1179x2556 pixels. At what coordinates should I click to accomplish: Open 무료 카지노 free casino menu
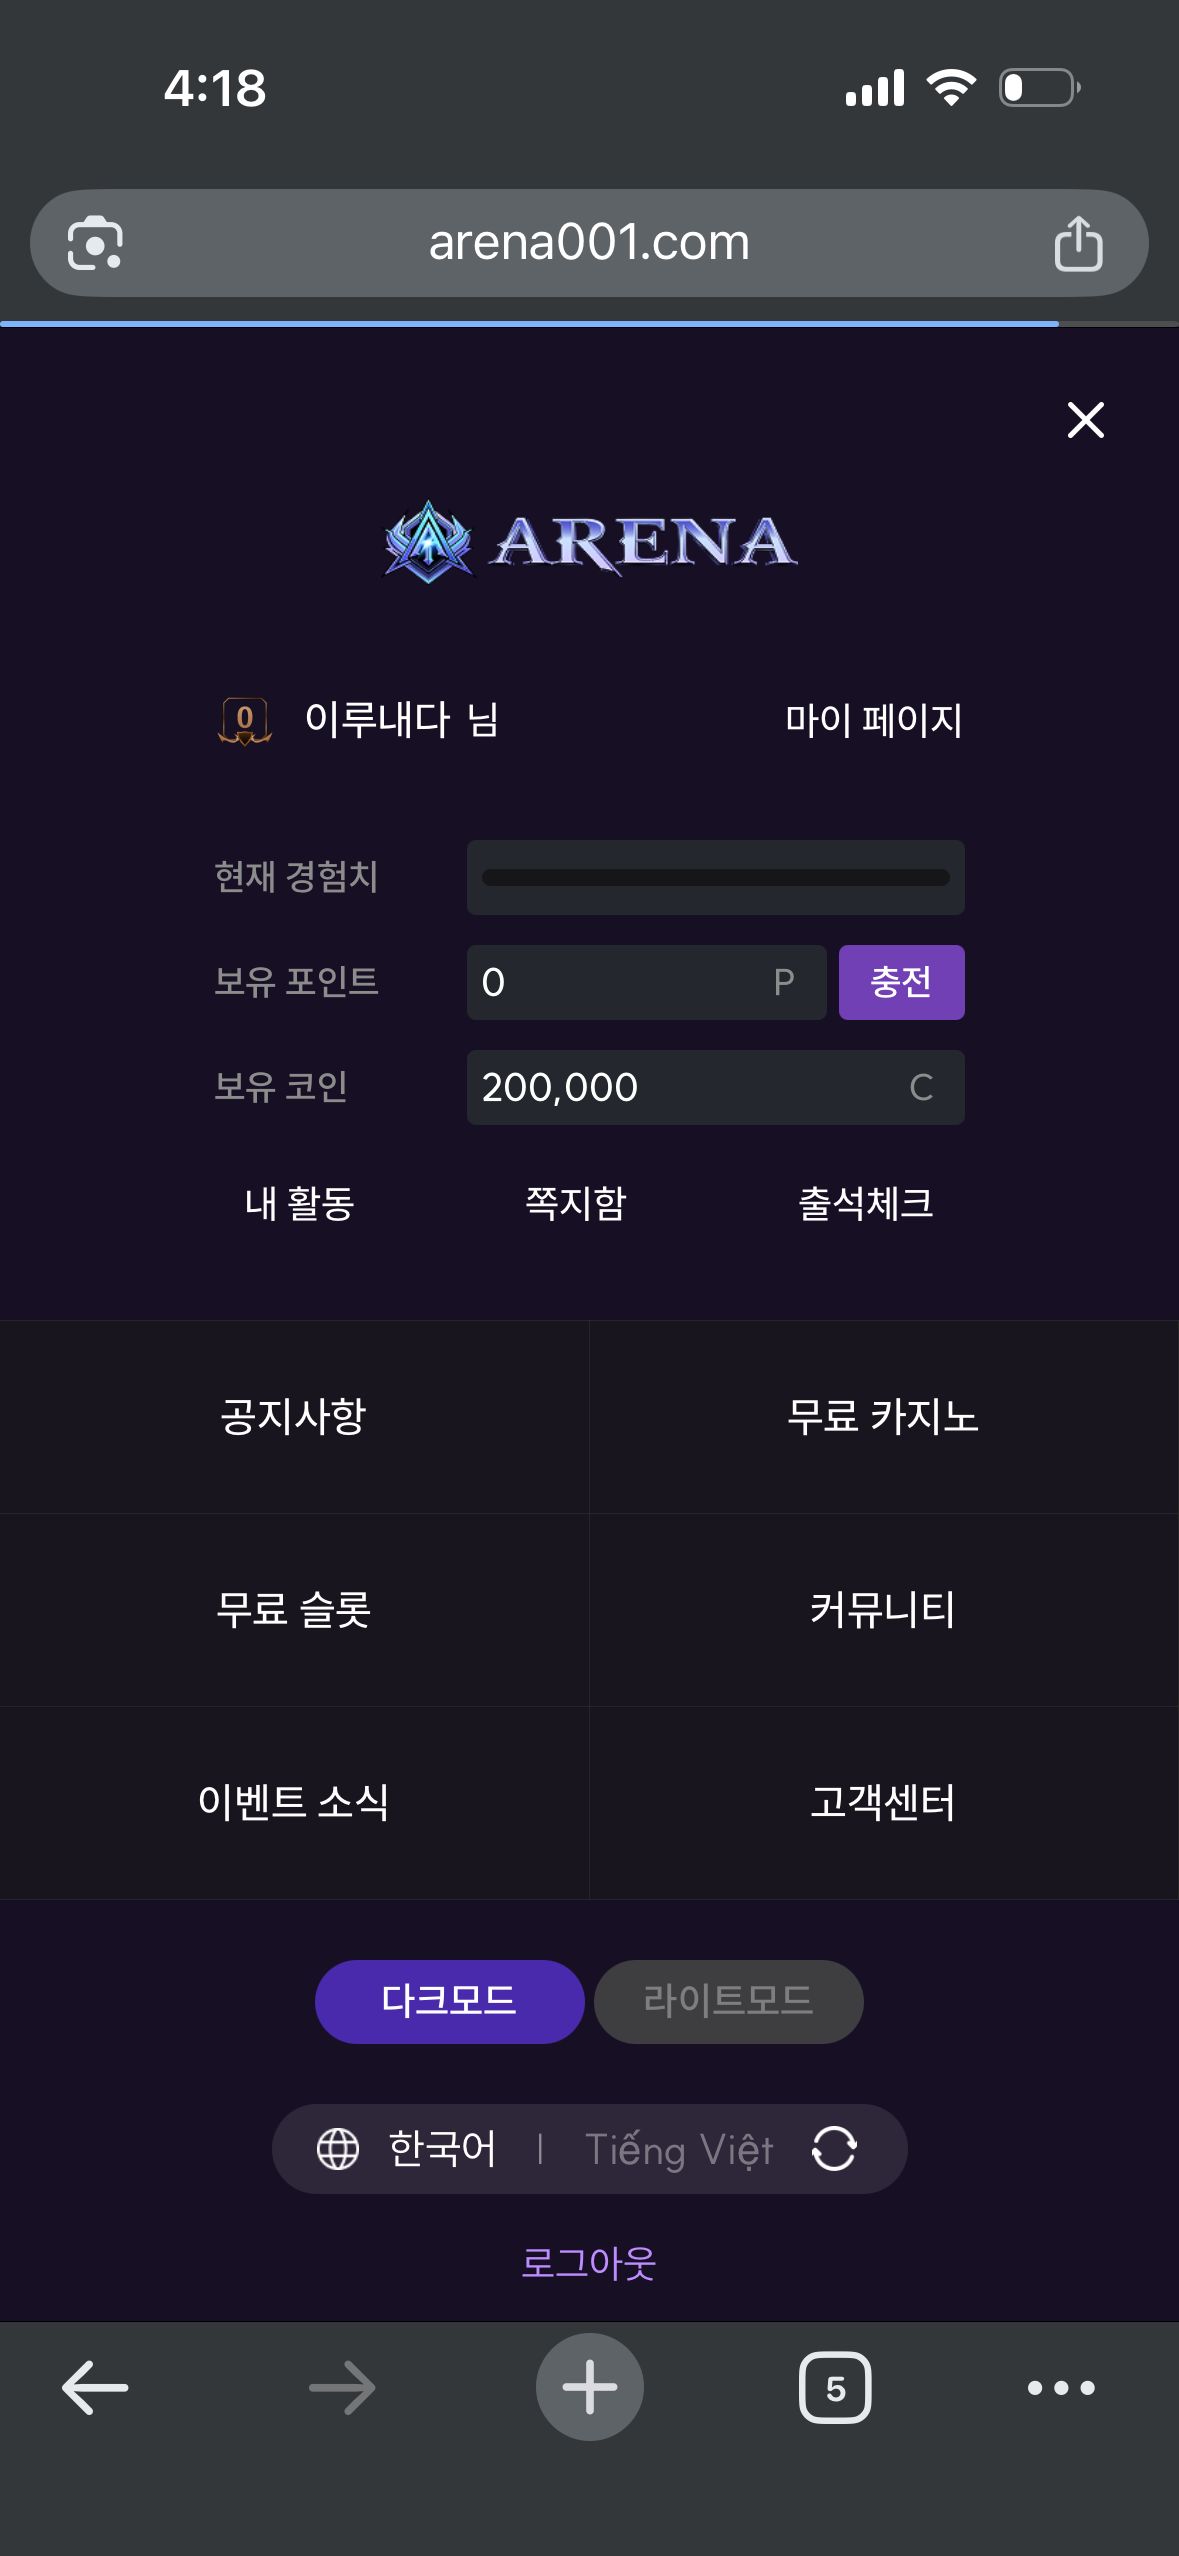[883, 1416]
